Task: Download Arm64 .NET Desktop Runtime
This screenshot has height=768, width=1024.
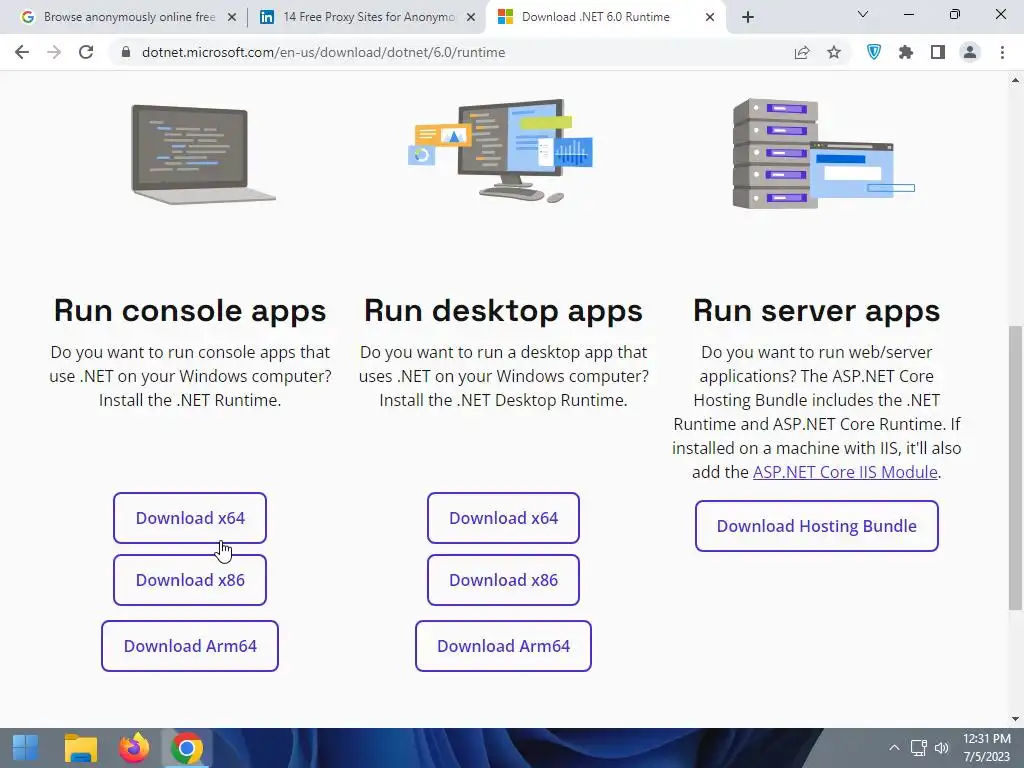Action: pos(504,646)
